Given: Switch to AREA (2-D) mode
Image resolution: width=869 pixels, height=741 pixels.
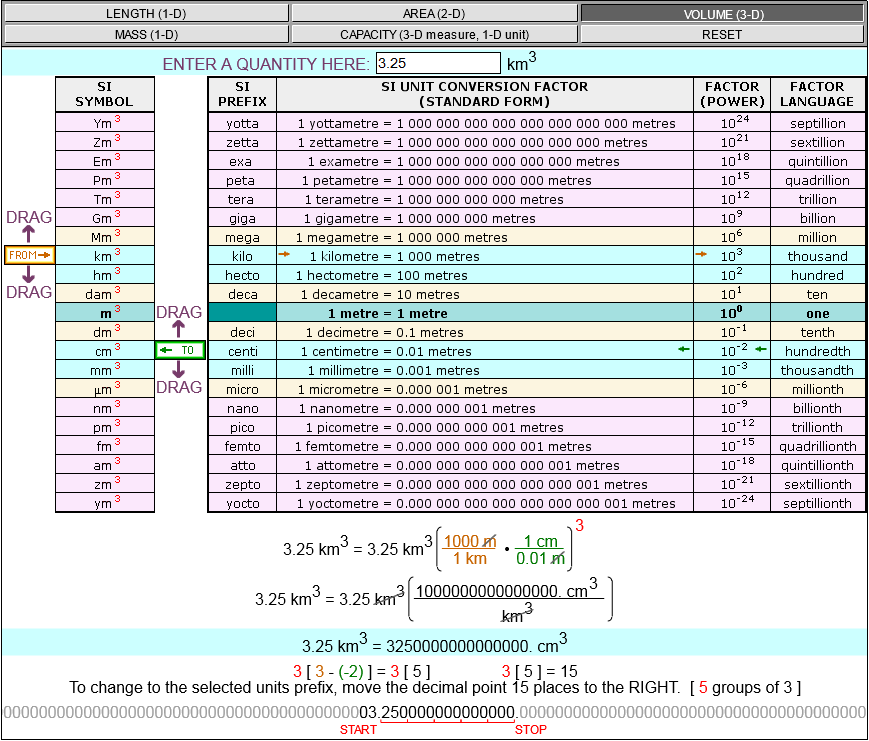Looking at the screenshot, I should point(434,14).
